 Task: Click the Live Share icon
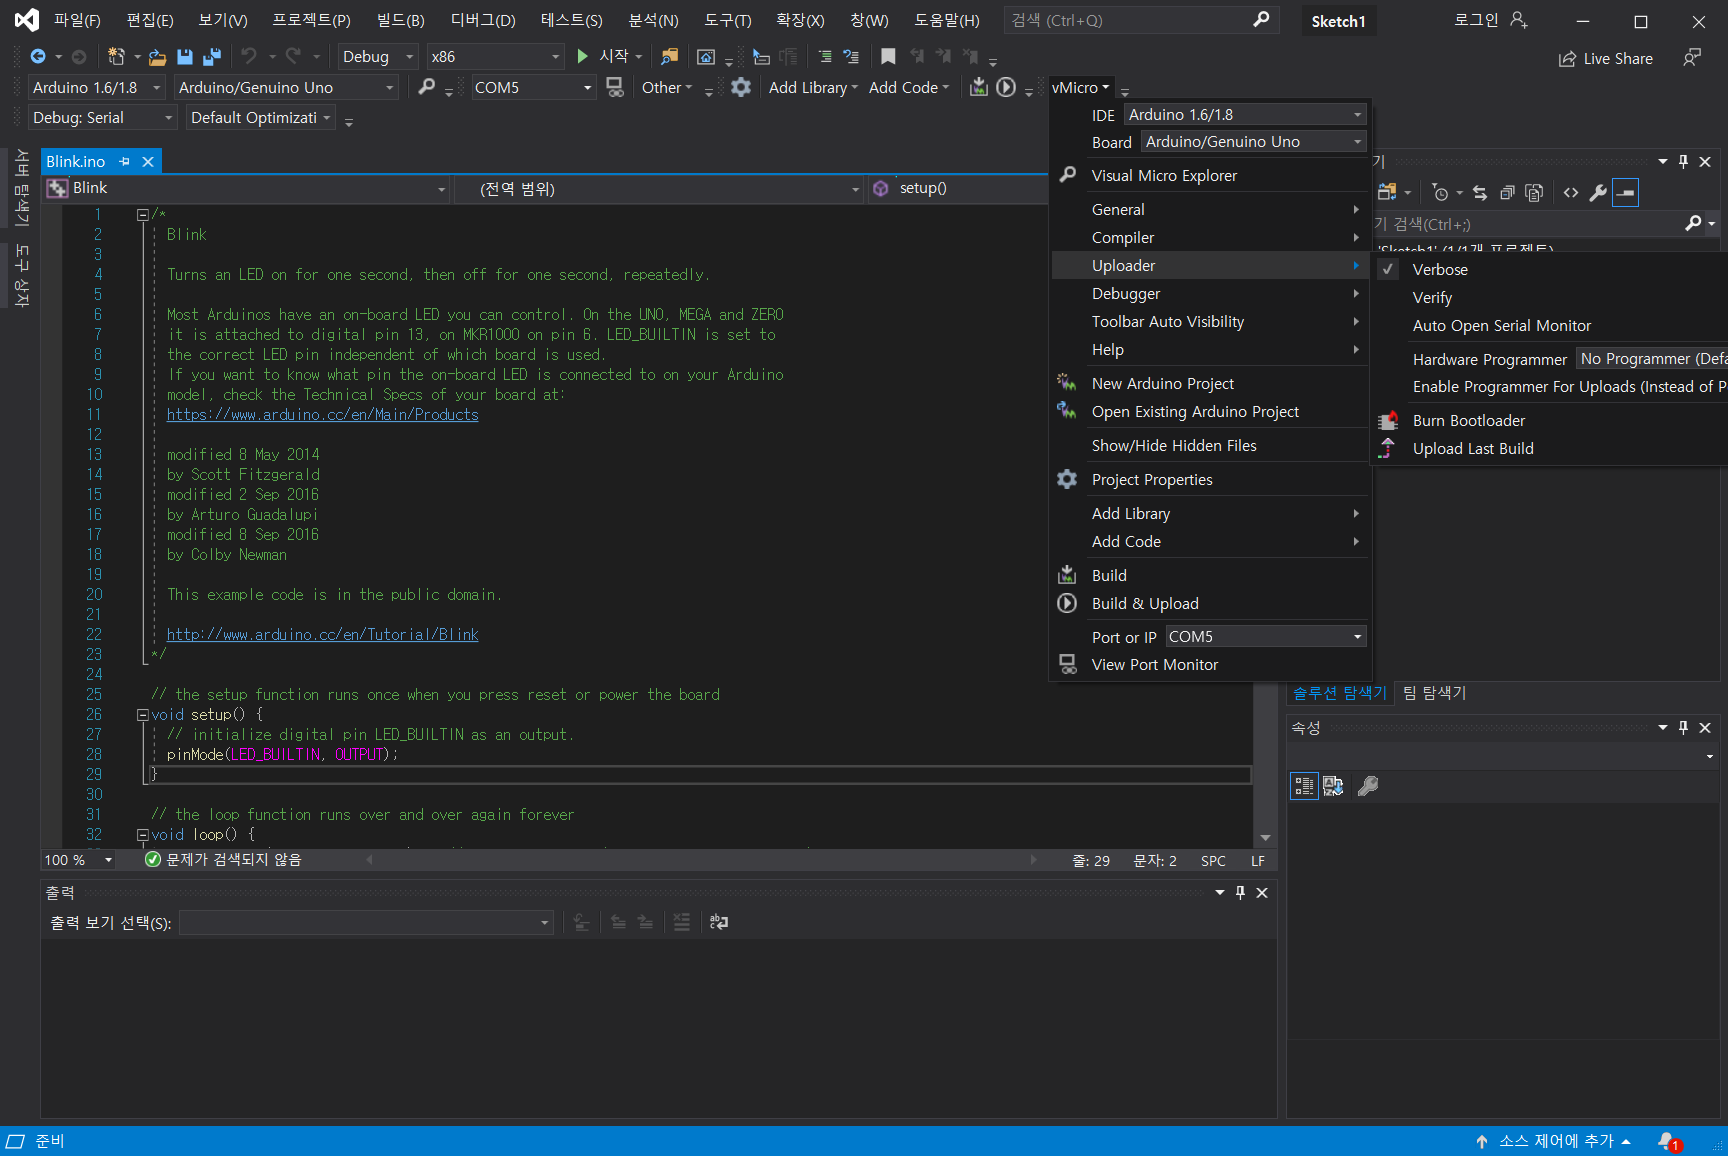click(x=1567, y=59)
